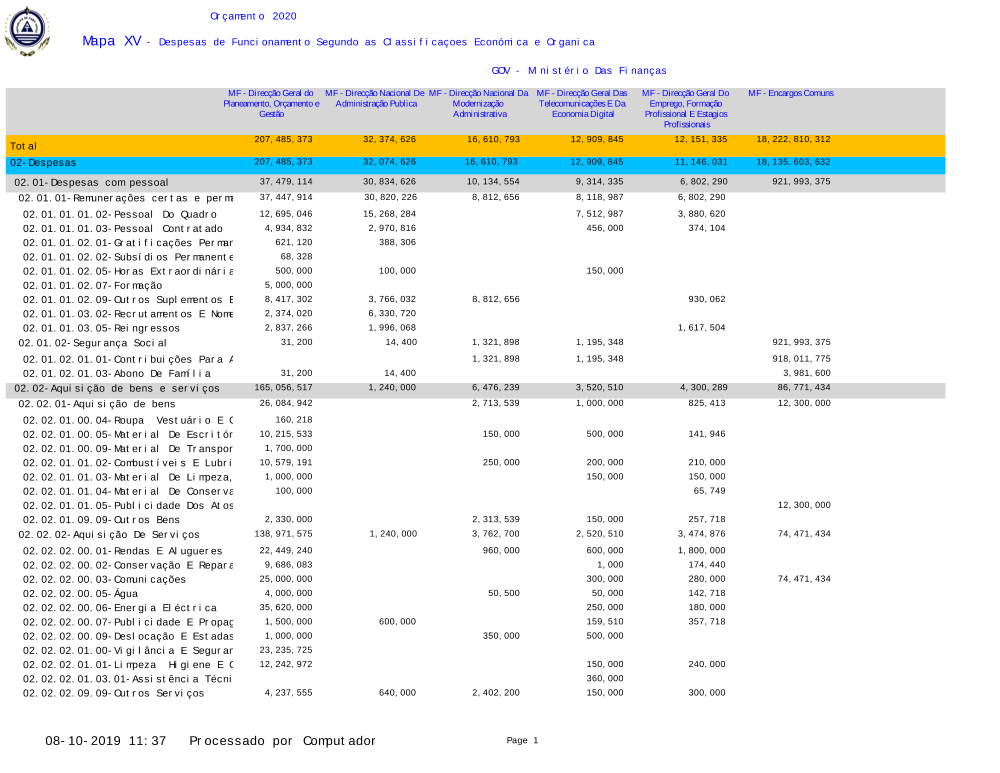The image size is (1000, 773).
Task: Click the Total value 18,222,810,312
Action: coord(793,139)
